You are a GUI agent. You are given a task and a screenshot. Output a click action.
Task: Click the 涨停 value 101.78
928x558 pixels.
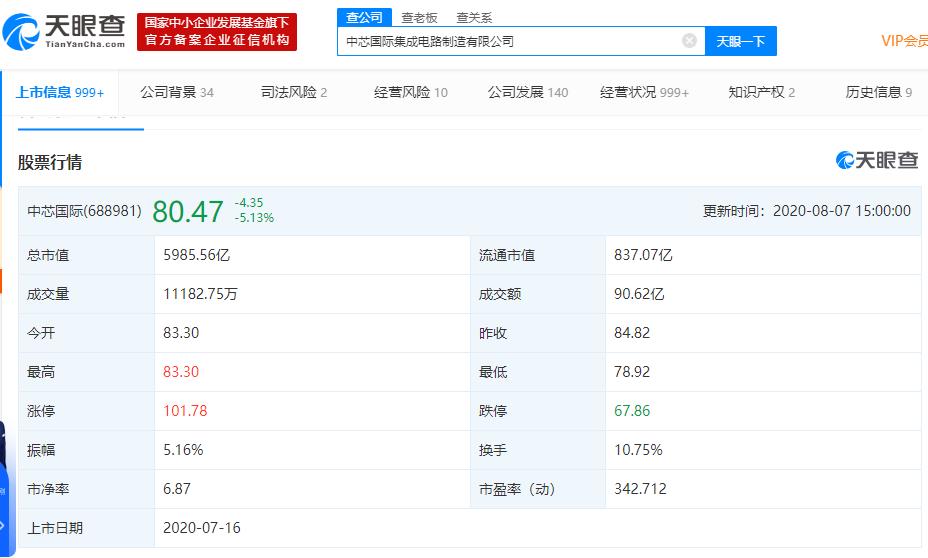[x=185, y=411]
